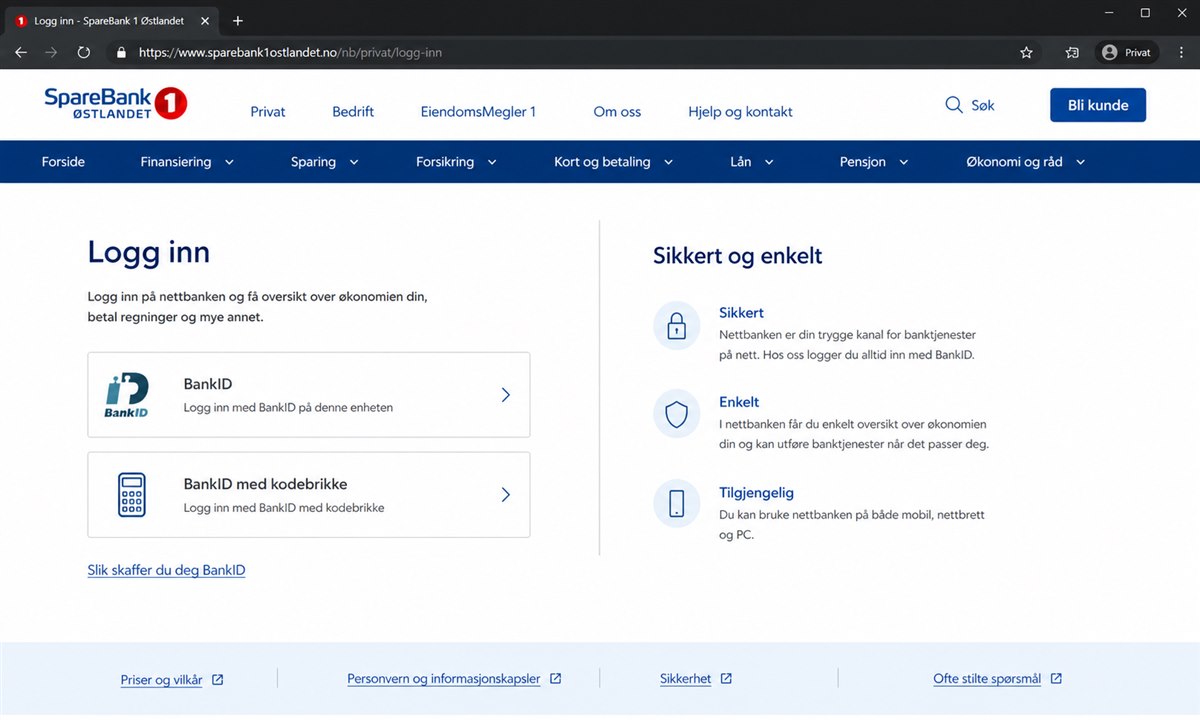1200x720 pixels.
Task: Click the kodebrikke calculator icon
Action: (x=132, y=494)
